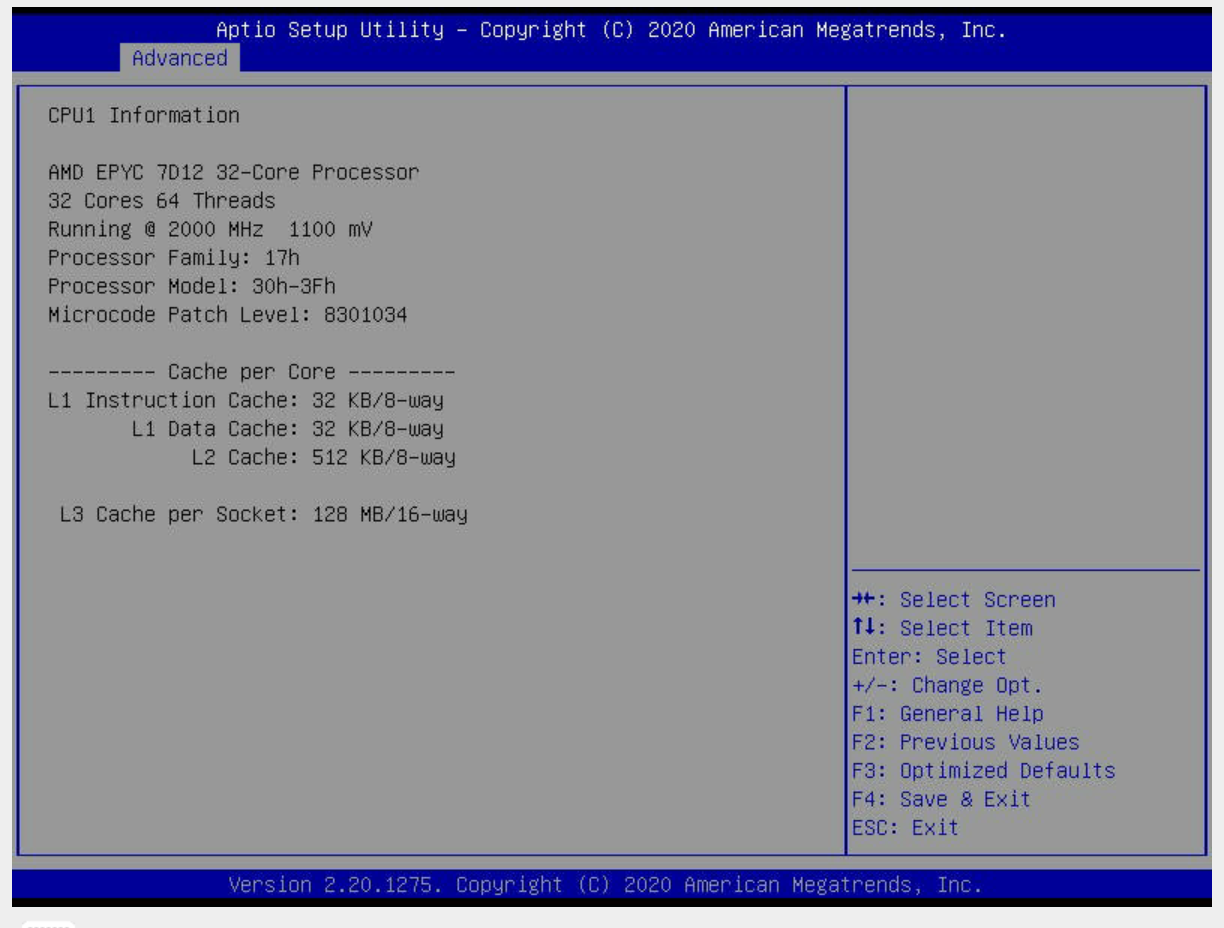Click the 'F3: Optimized Defaults' entry

984,771
